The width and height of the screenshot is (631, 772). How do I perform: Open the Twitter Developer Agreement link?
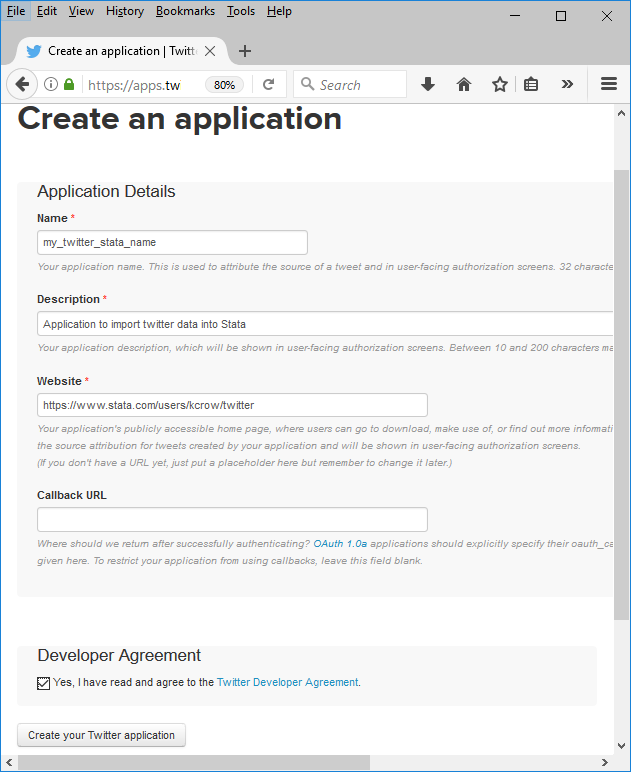tap(287, 682)
